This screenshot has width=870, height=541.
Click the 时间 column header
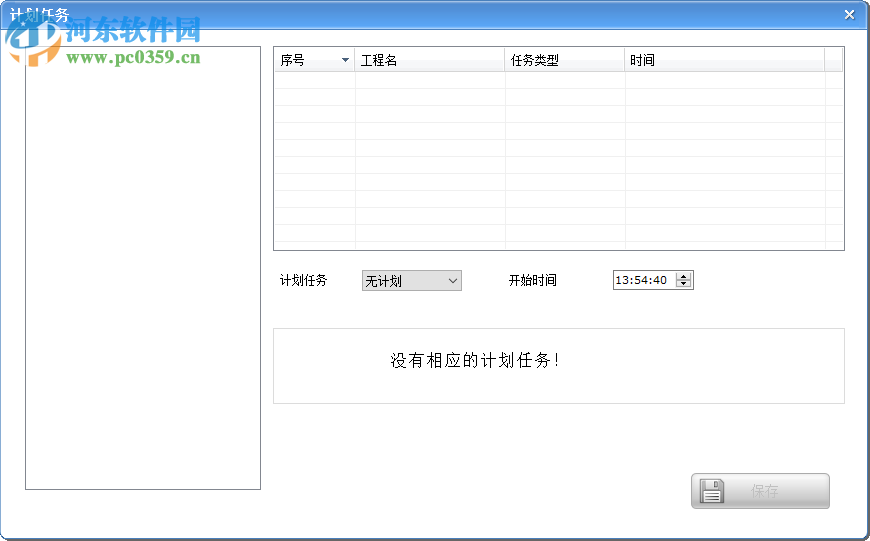pyautogui.click(x=725, y=60)
